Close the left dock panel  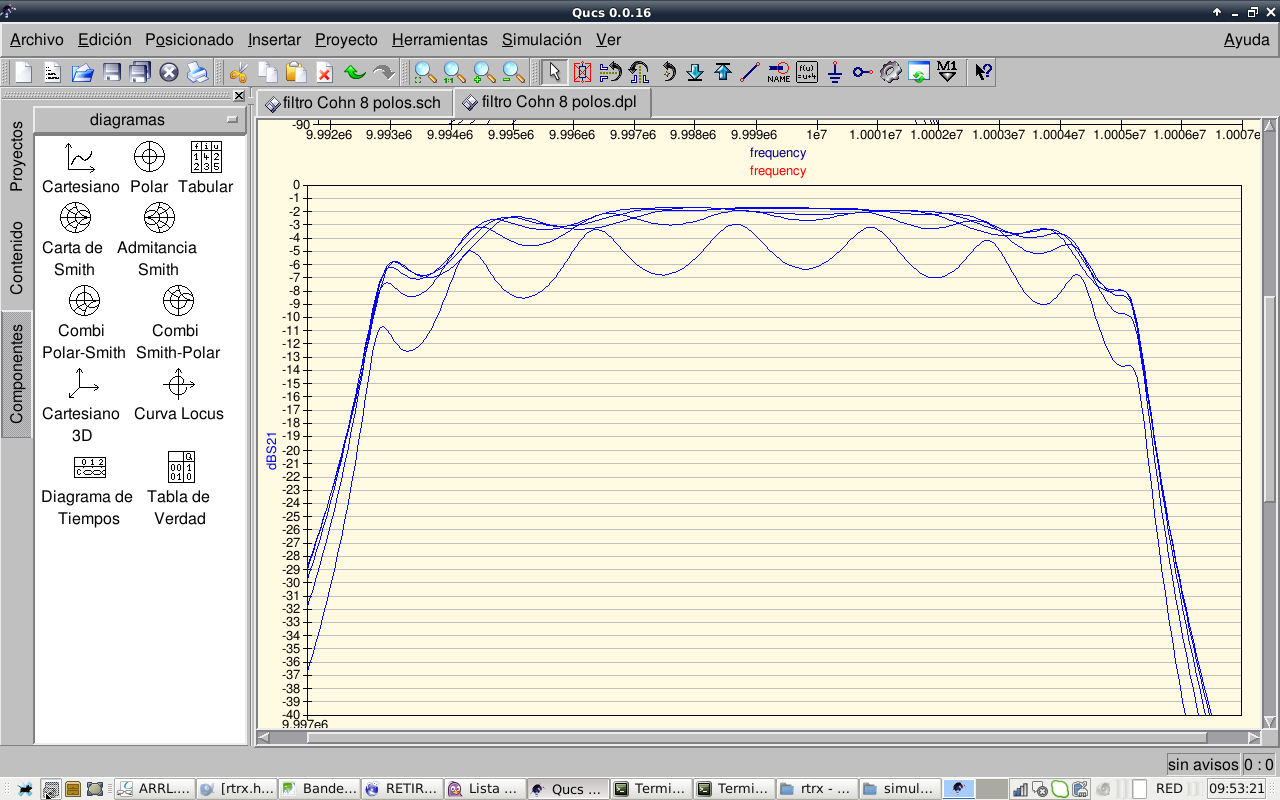pos(239,96)
